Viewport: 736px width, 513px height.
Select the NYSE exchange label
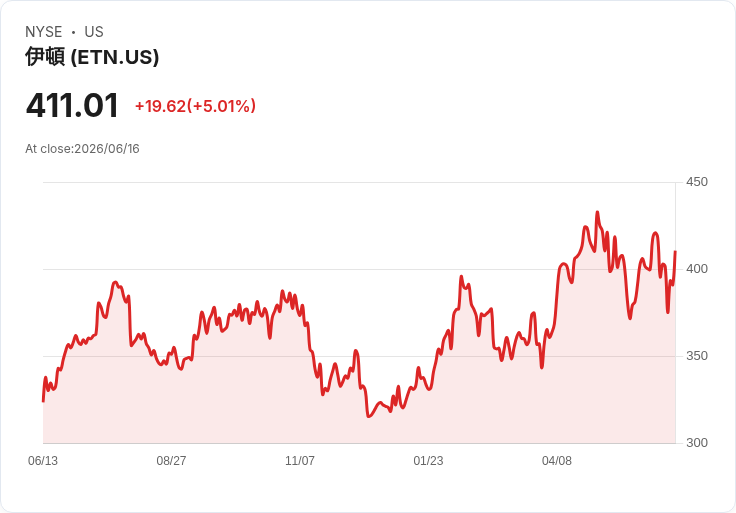click(44, 32)
